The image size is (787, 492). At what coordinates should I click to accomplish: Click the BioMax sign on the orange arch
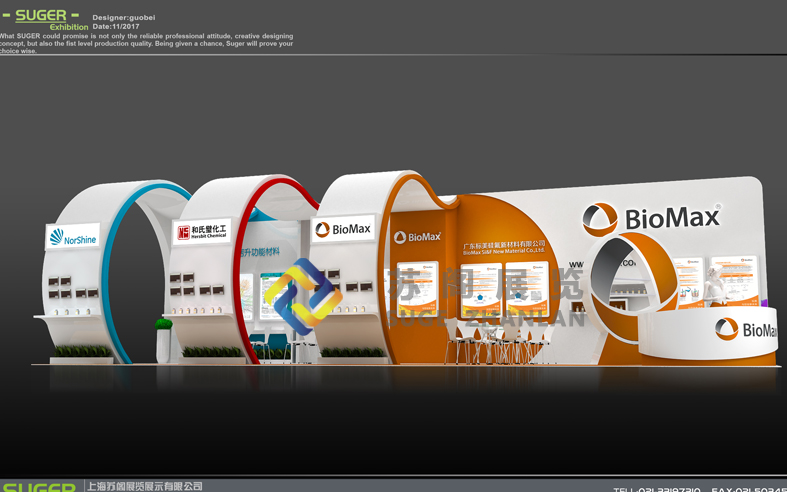343,229
